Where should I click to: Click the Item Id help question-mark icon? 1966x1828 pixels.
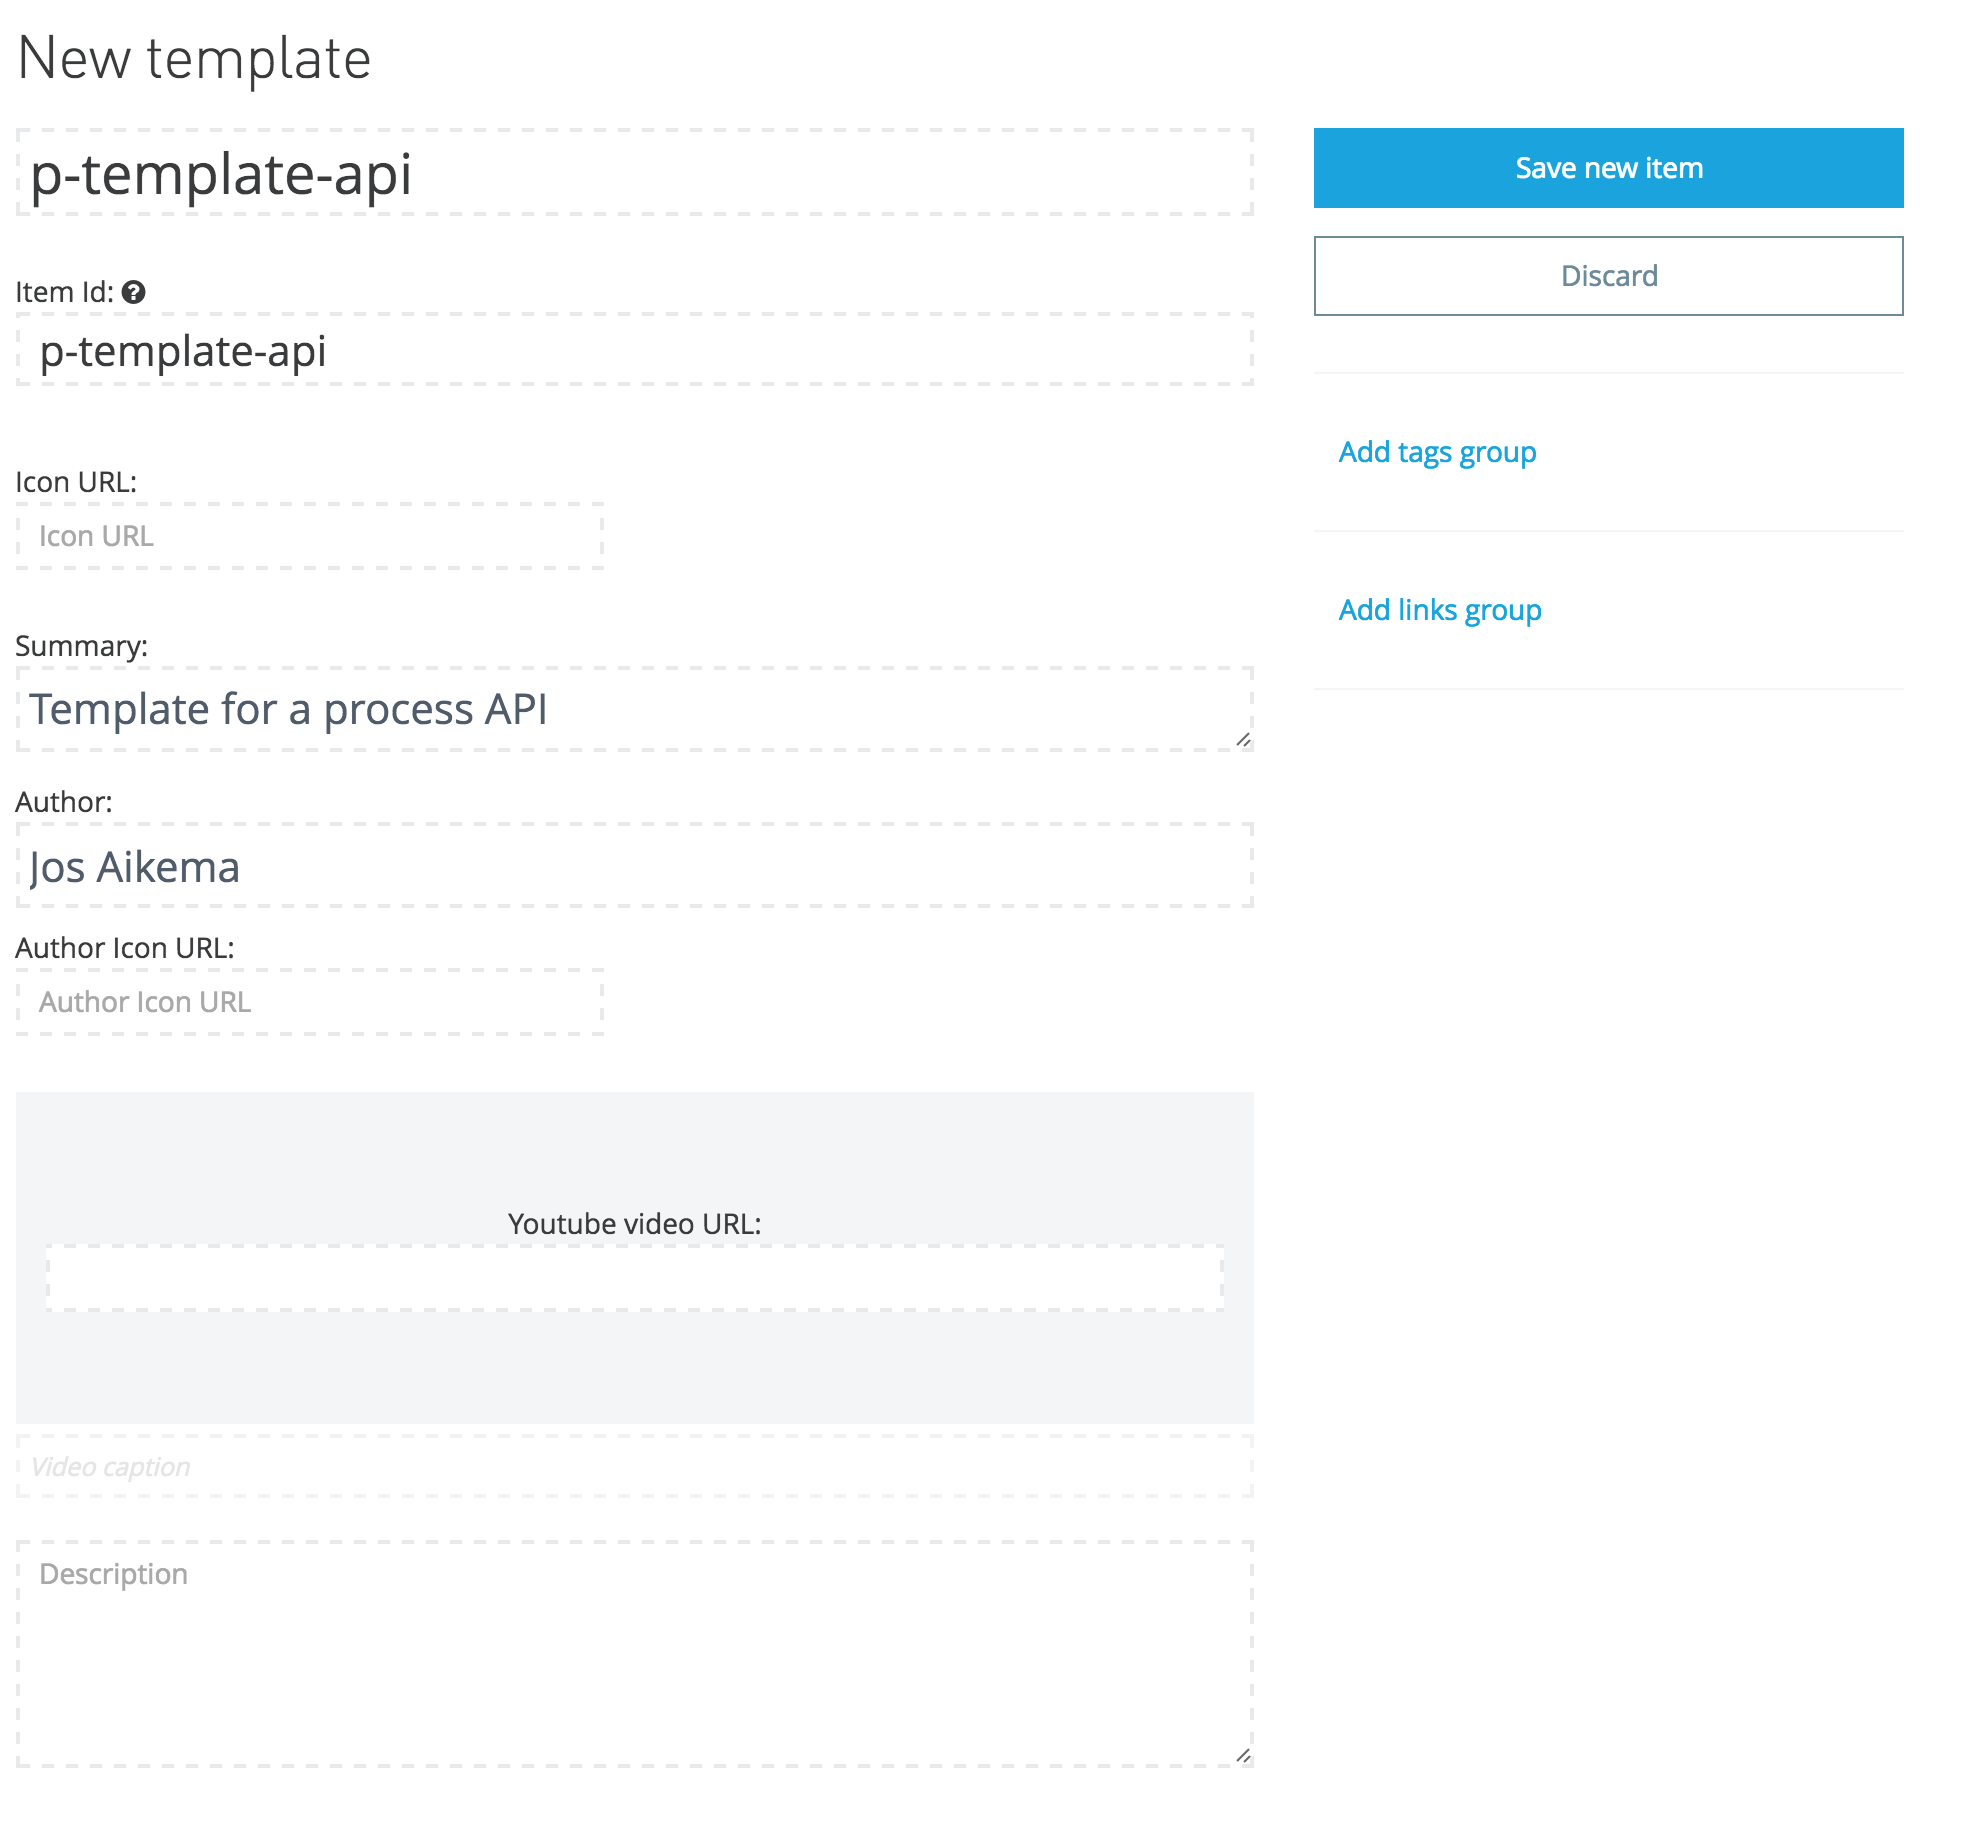coord(134,292)
